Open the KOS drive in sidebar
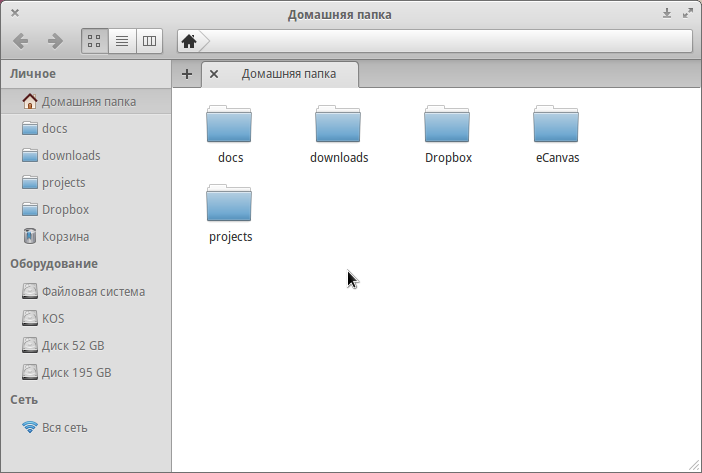 point(53,319)
